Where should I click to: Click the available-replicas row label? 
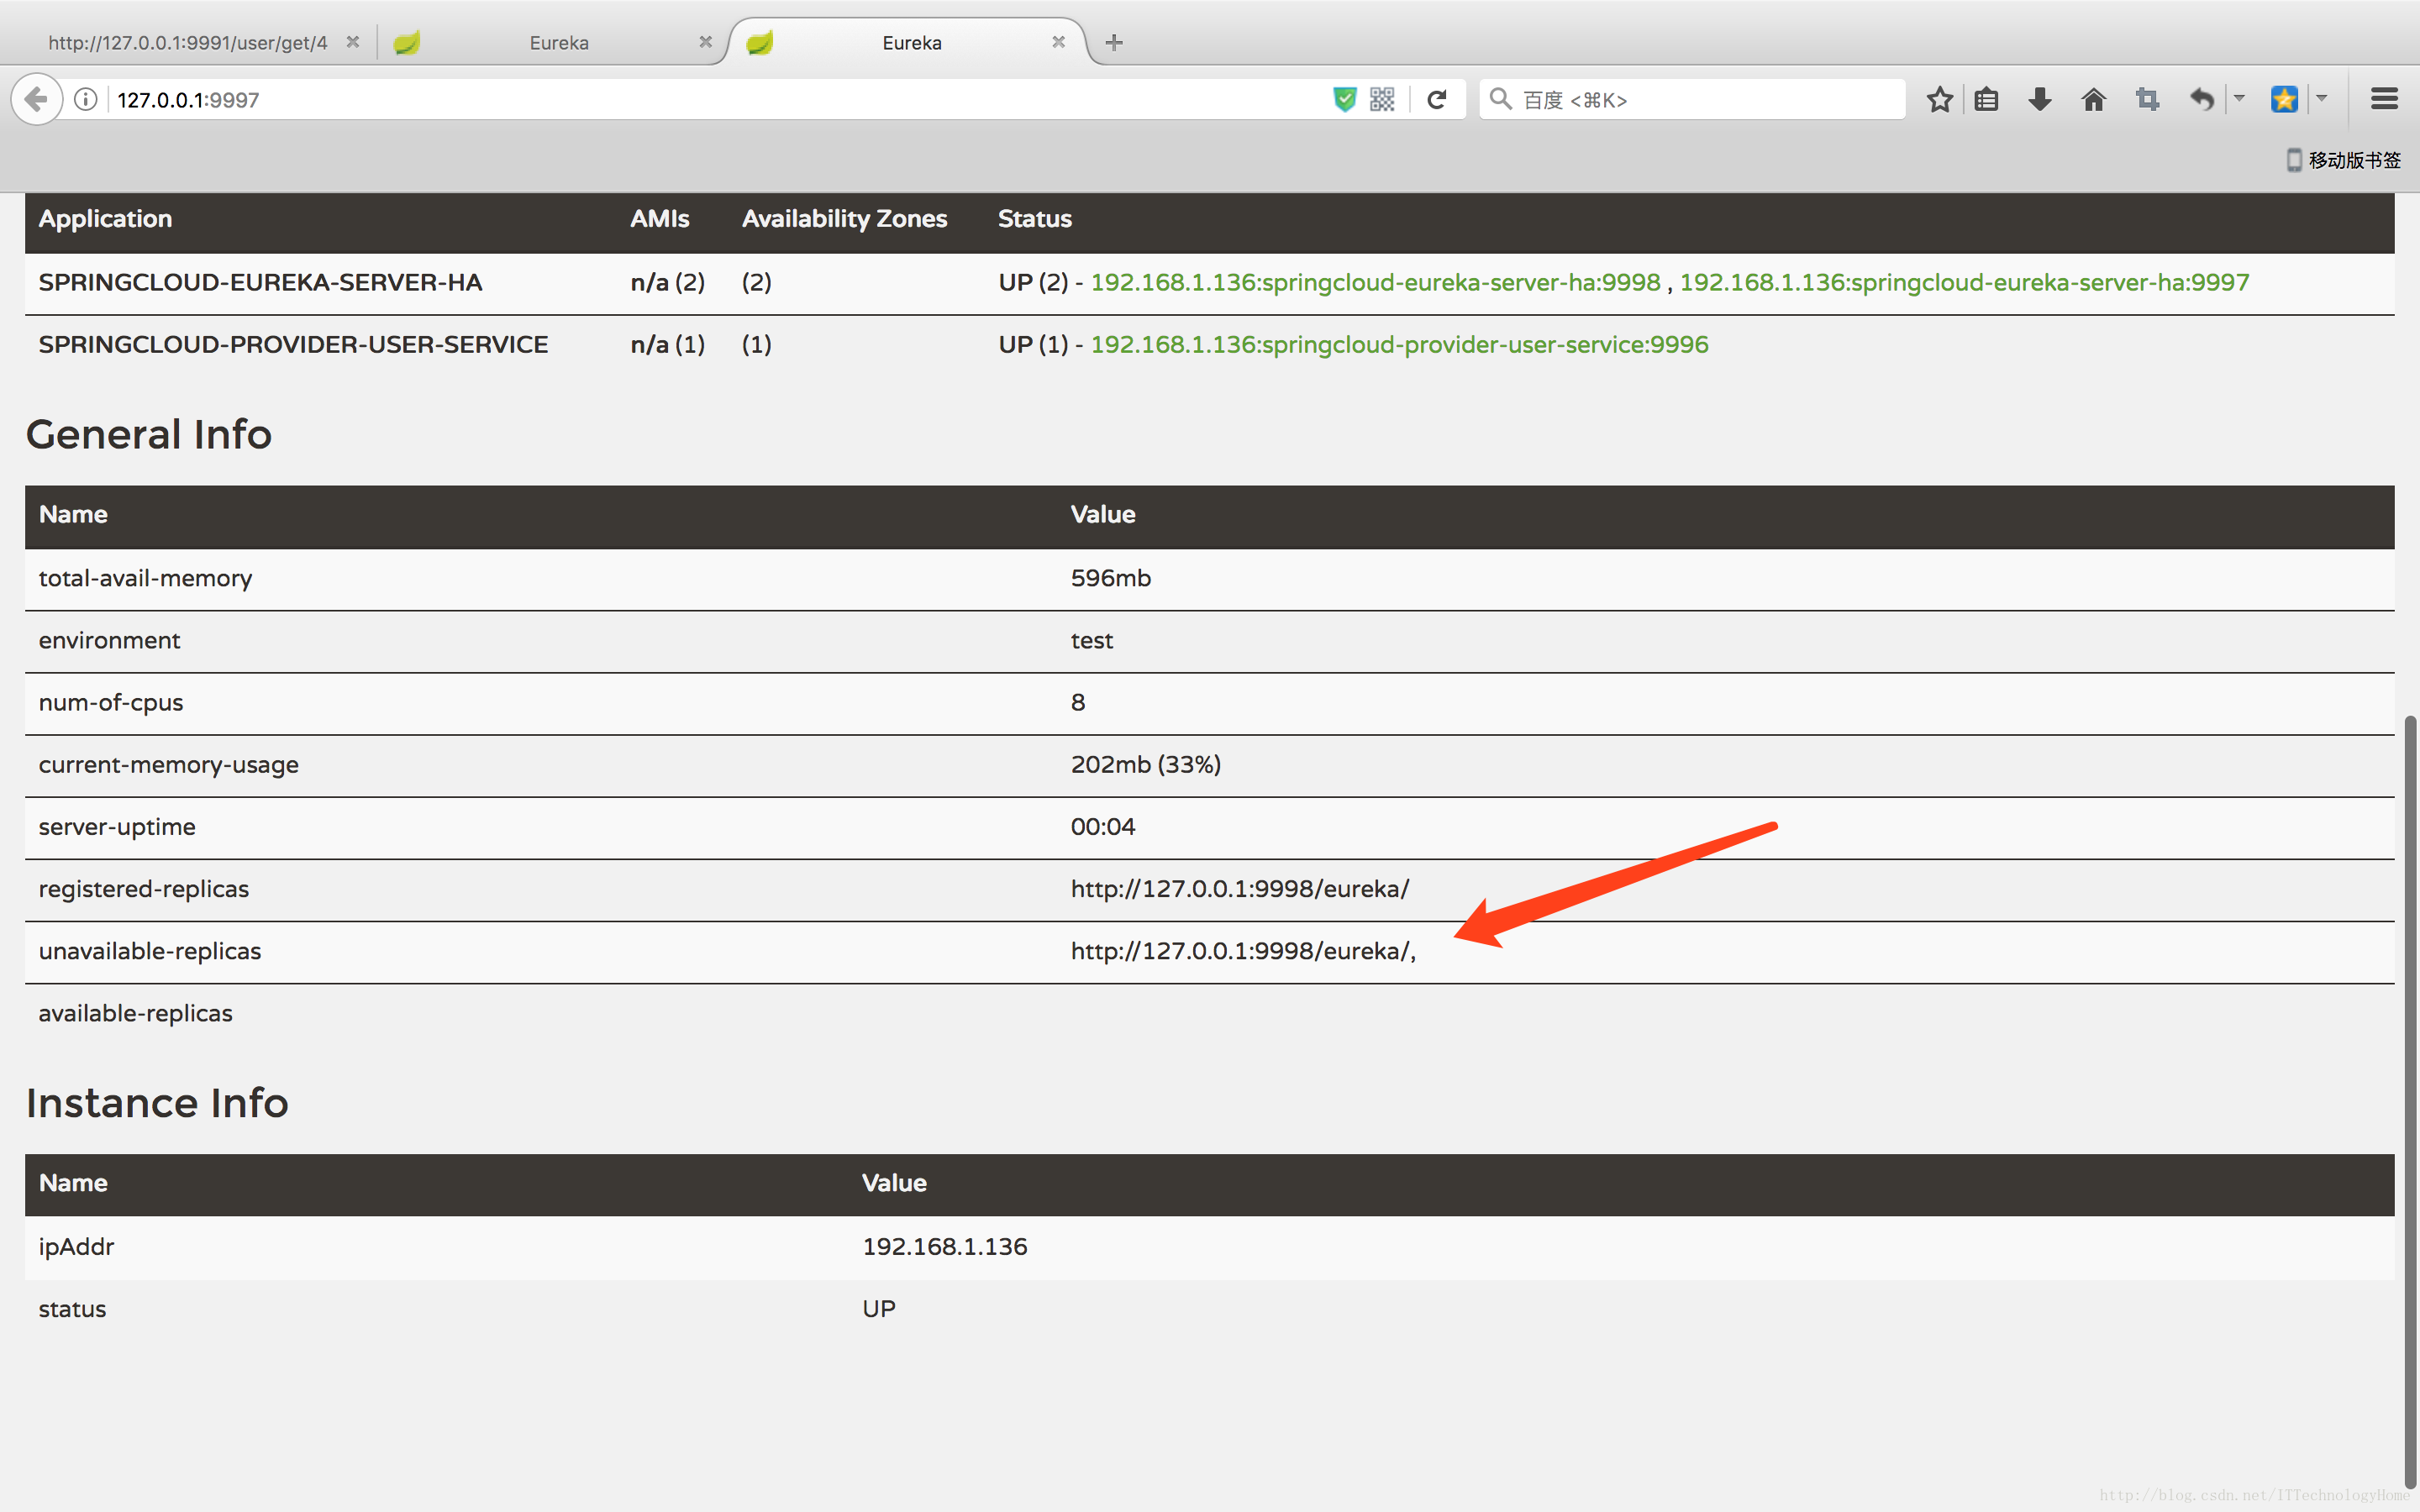pos(135,1014)
